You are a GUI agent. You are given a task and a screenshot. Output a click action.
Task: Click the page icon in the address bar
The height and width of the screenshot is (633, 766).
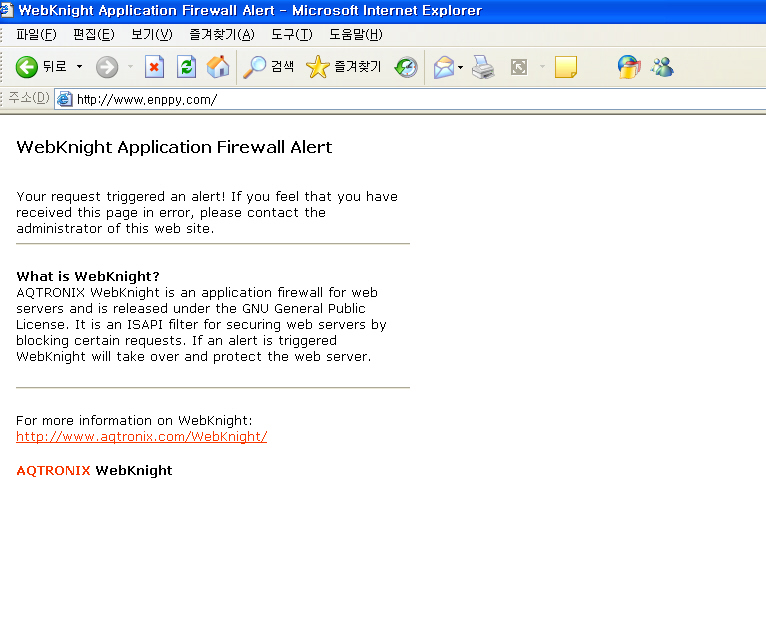(x=64, y=100)
